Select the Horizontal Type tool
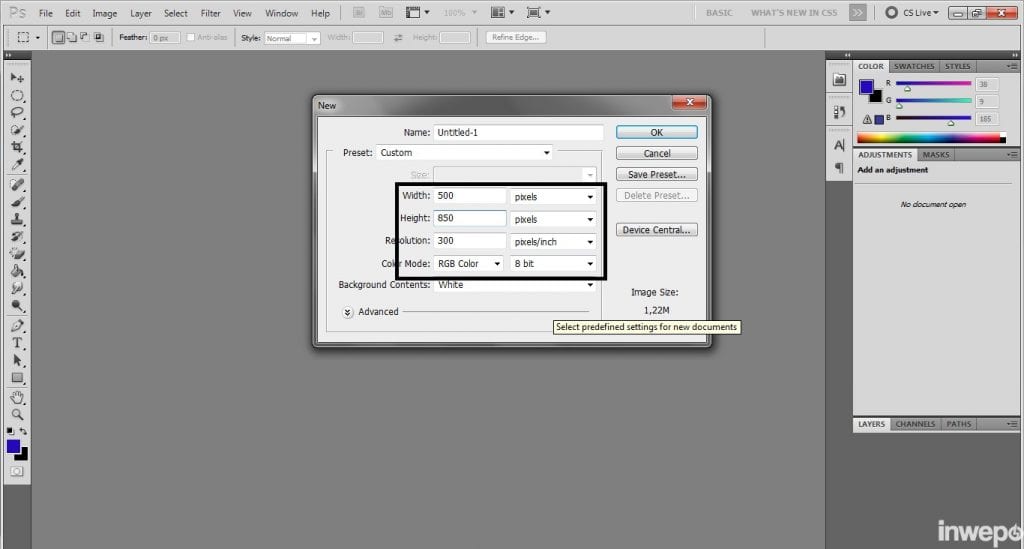1024x549 pixels. 17,343
